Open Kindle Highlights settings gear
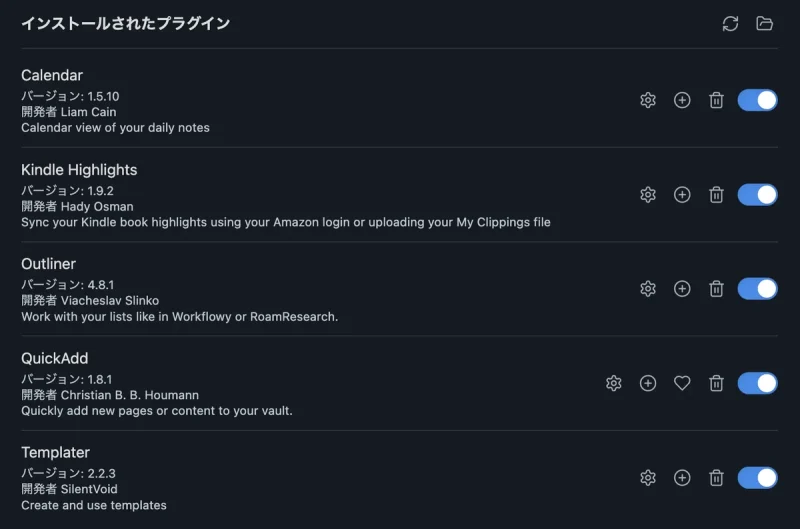 [x=648, y=194]
